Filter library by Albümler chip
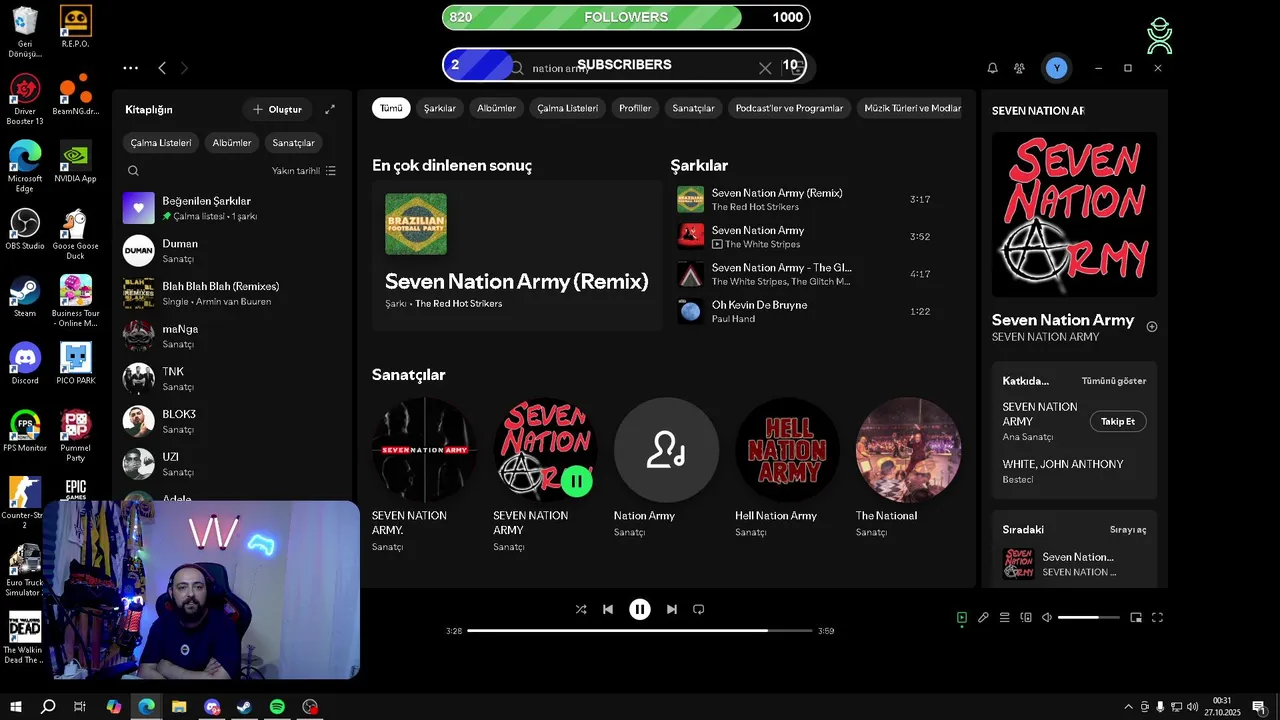1280x720 pixels. tap(232, 143)
